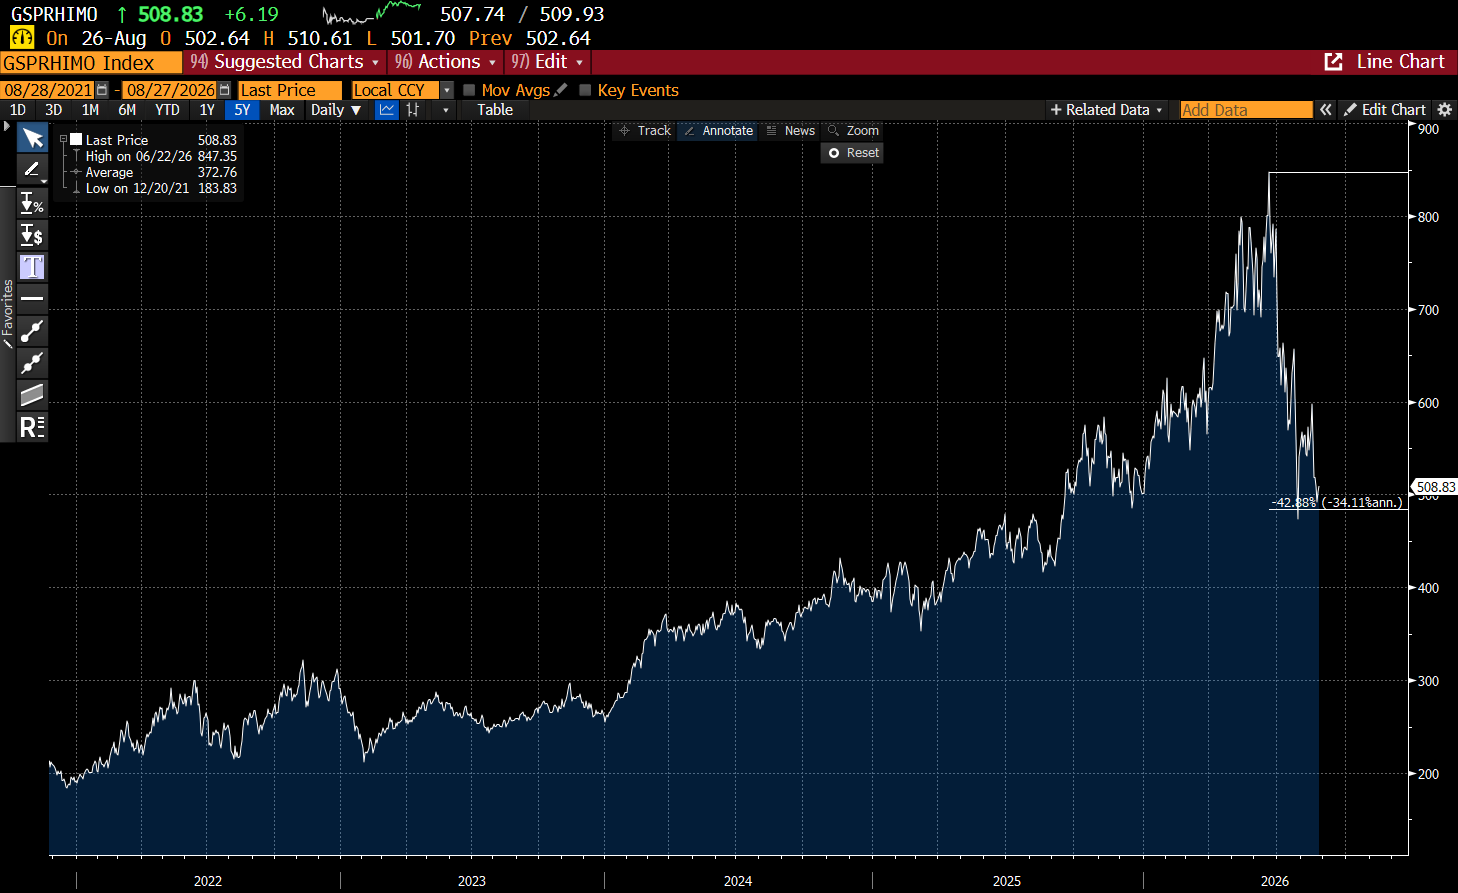Click the Add Data input field
This screenshot has height=893, width=1458.
1246,110
